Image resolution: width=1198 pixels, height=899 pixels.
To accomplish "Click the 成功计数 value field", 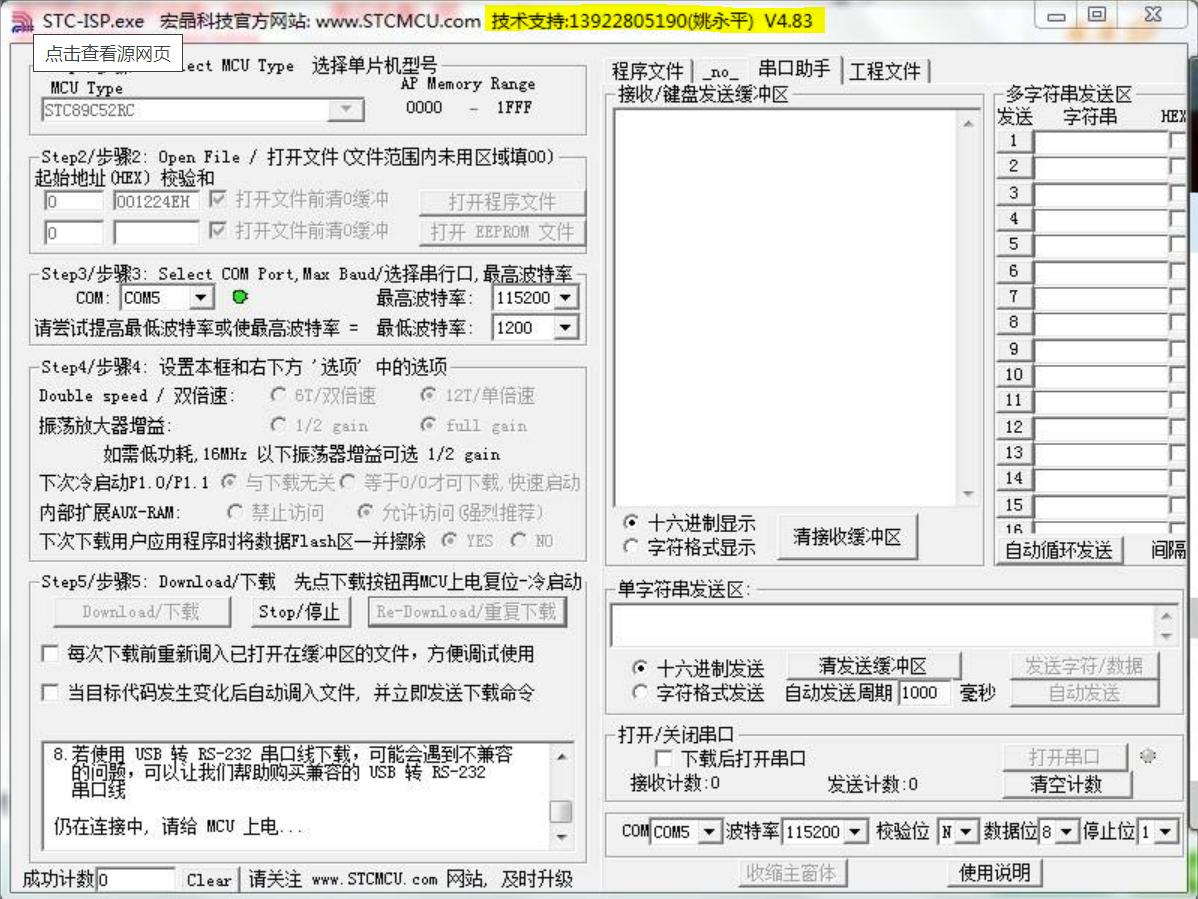I will [x=134, y=880].
